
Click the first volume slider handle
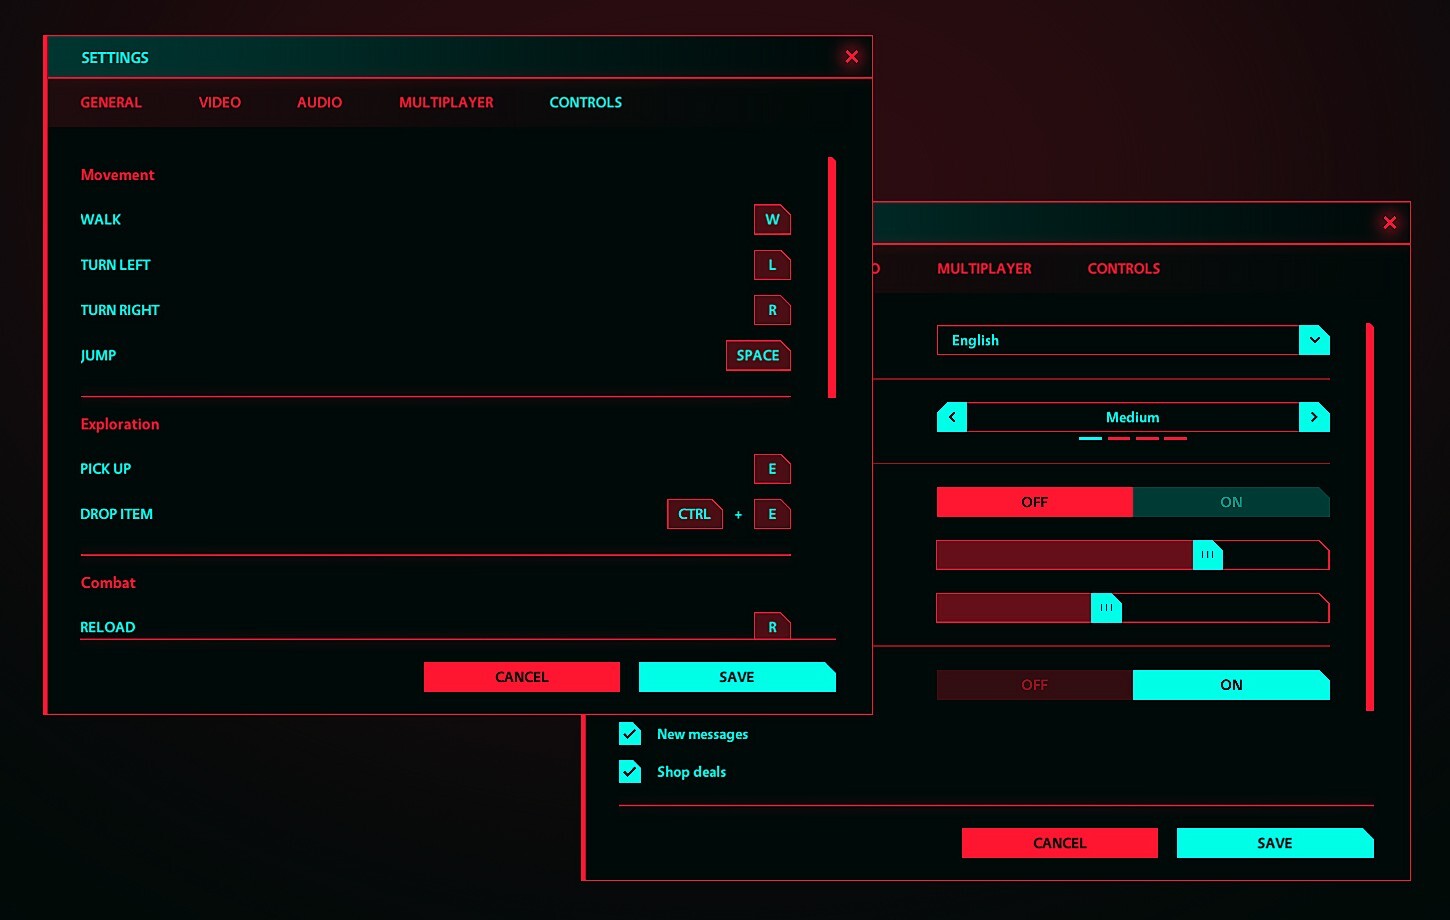[1207, 554]
